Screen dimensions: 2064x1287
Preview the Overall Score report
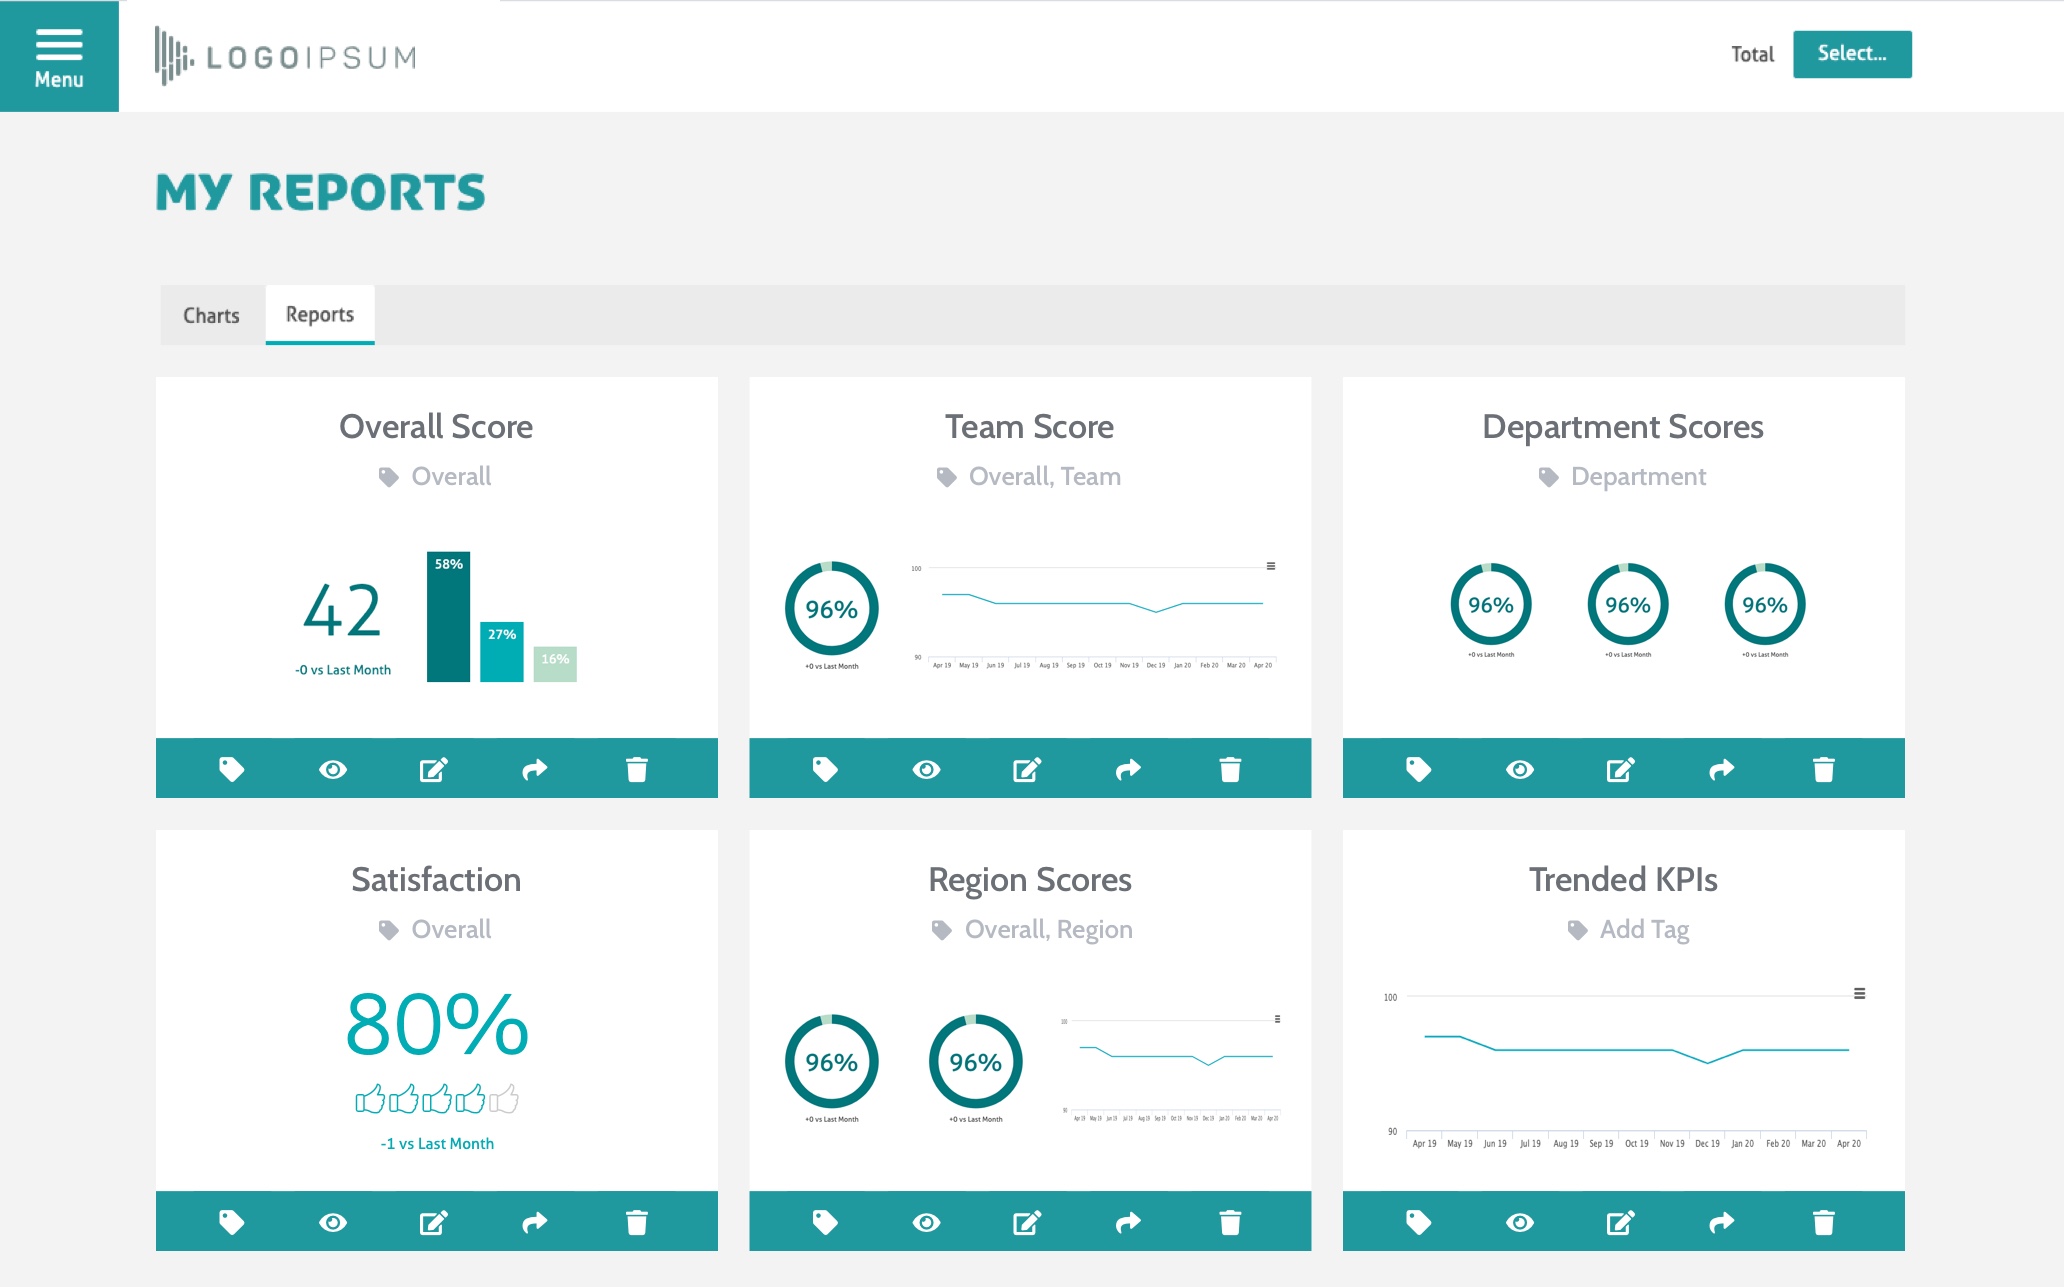pyautogui.click(x=333, y=768)
